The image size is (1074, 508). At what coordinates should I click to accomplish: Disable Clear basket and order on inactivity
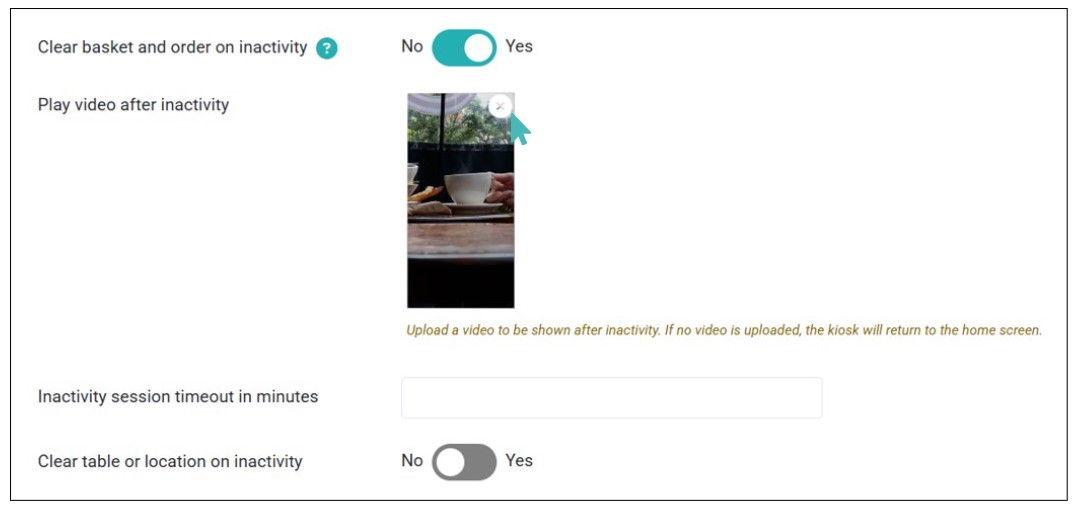[x=464, y=47]
